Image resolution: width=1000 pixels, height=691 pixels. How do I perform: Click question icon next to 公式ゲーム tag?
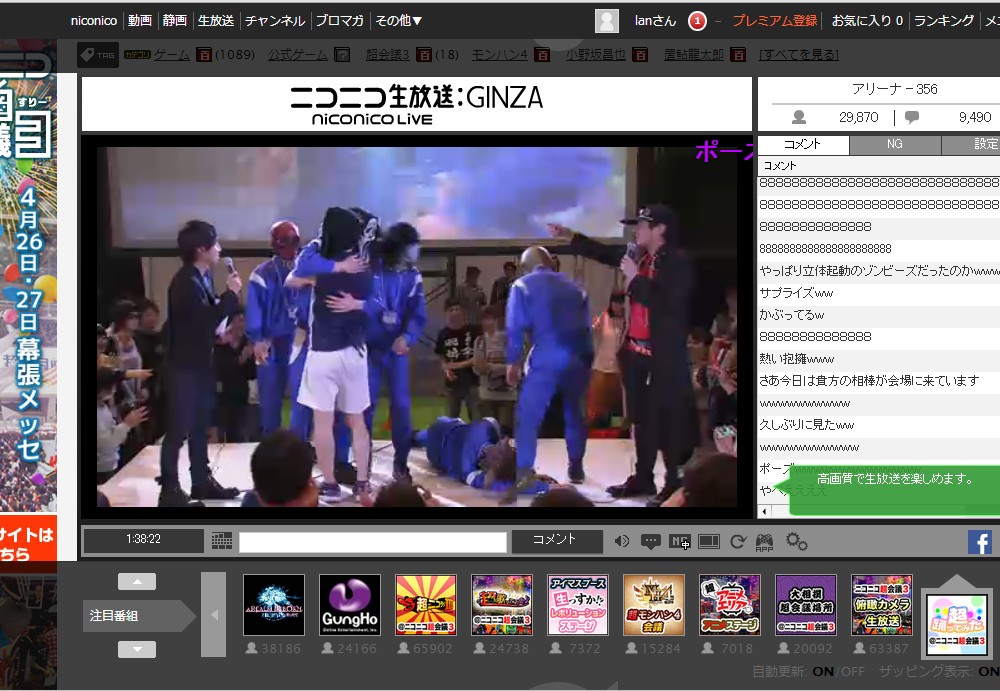[342, 55]
